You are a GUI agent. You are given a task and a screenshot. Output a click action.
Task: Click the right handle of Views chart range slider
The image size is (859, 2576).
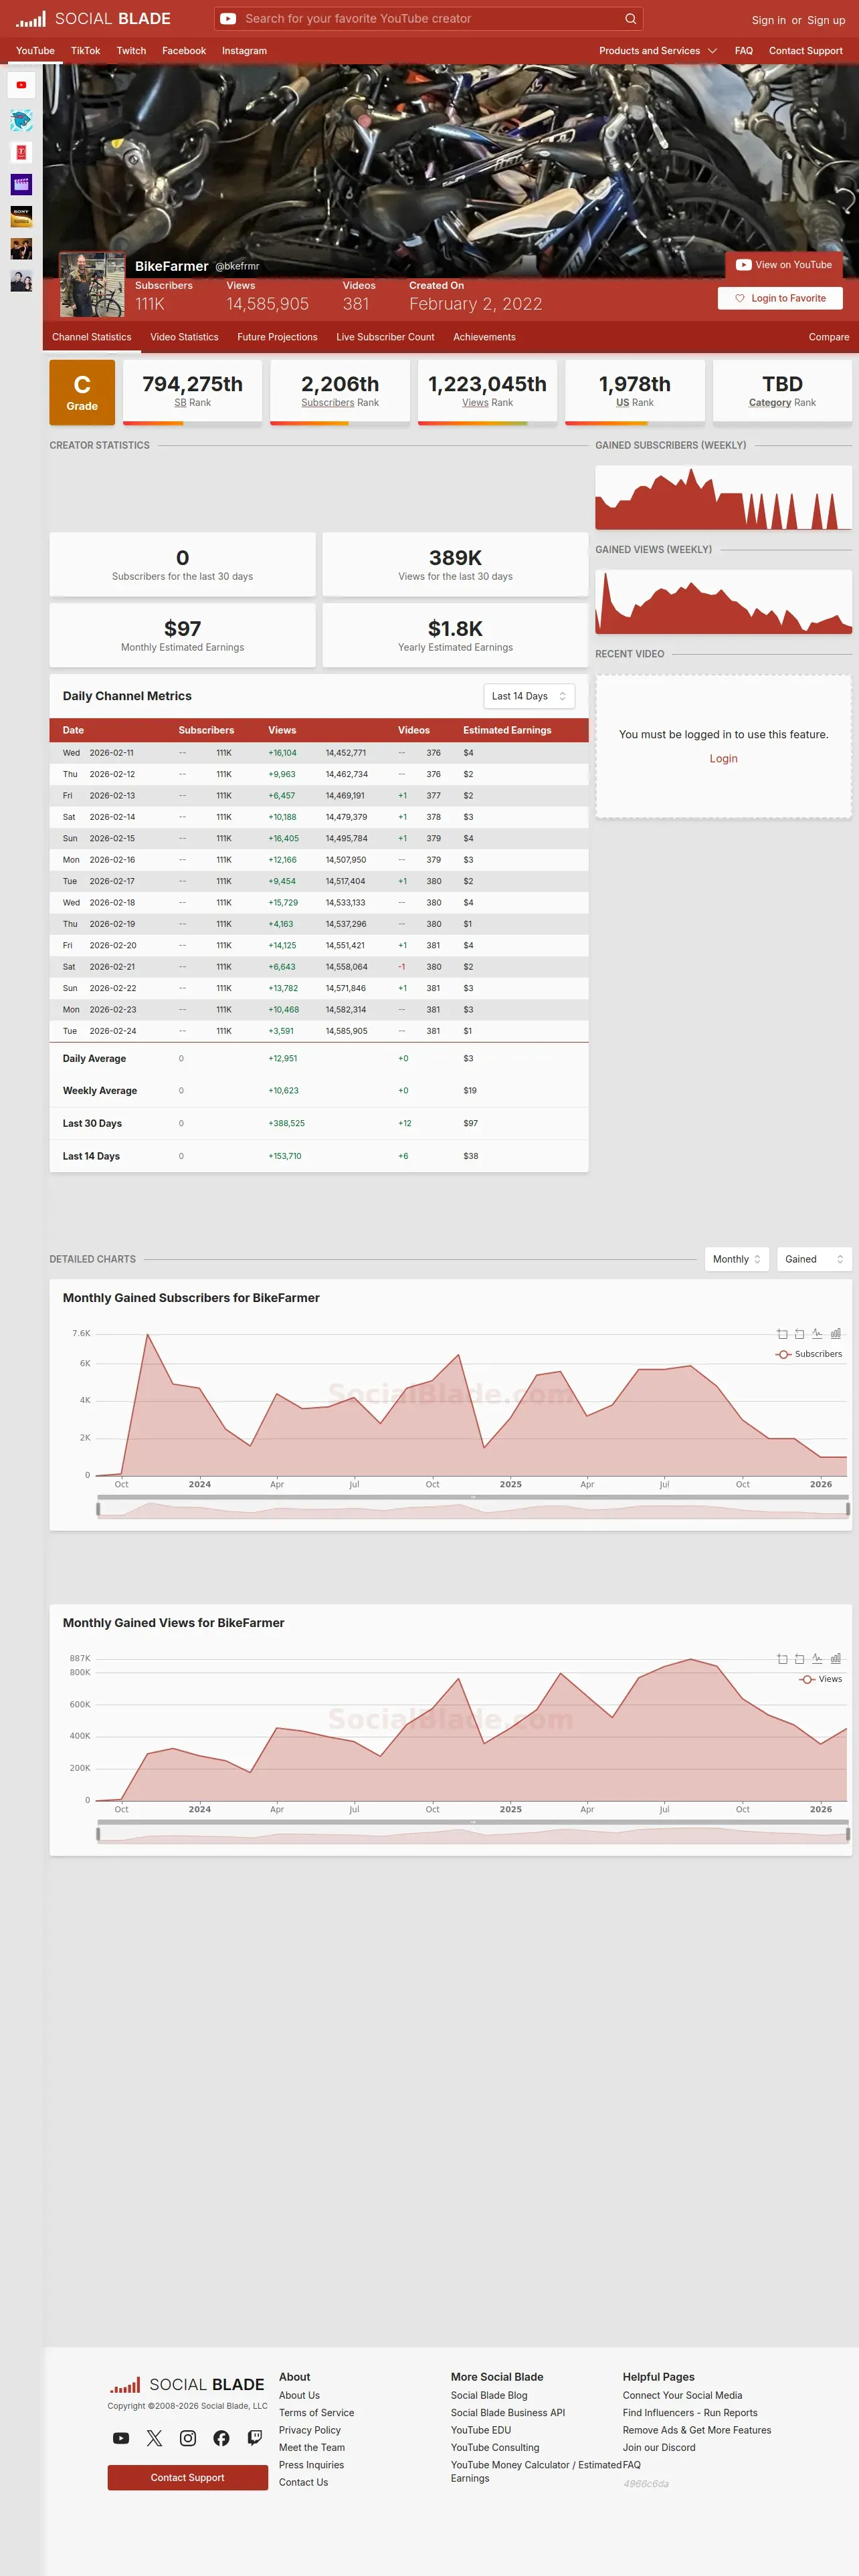pyautogui.click(x=848, y=1834)
